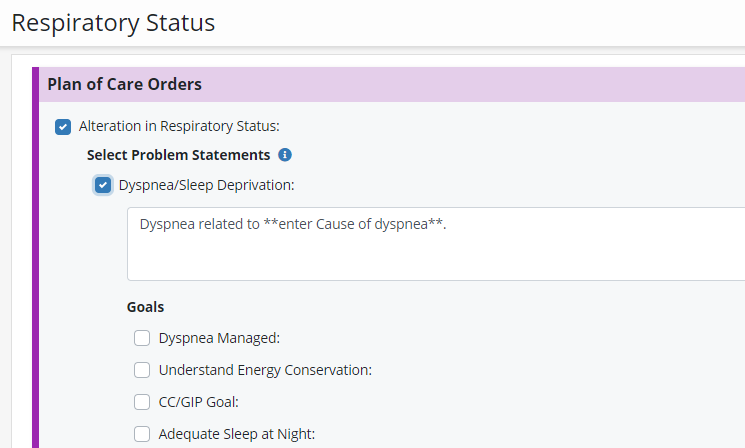Click the info icon beside Select Problem Statements
This screenshot has width=745, height=448.
(x=285, y=155)
